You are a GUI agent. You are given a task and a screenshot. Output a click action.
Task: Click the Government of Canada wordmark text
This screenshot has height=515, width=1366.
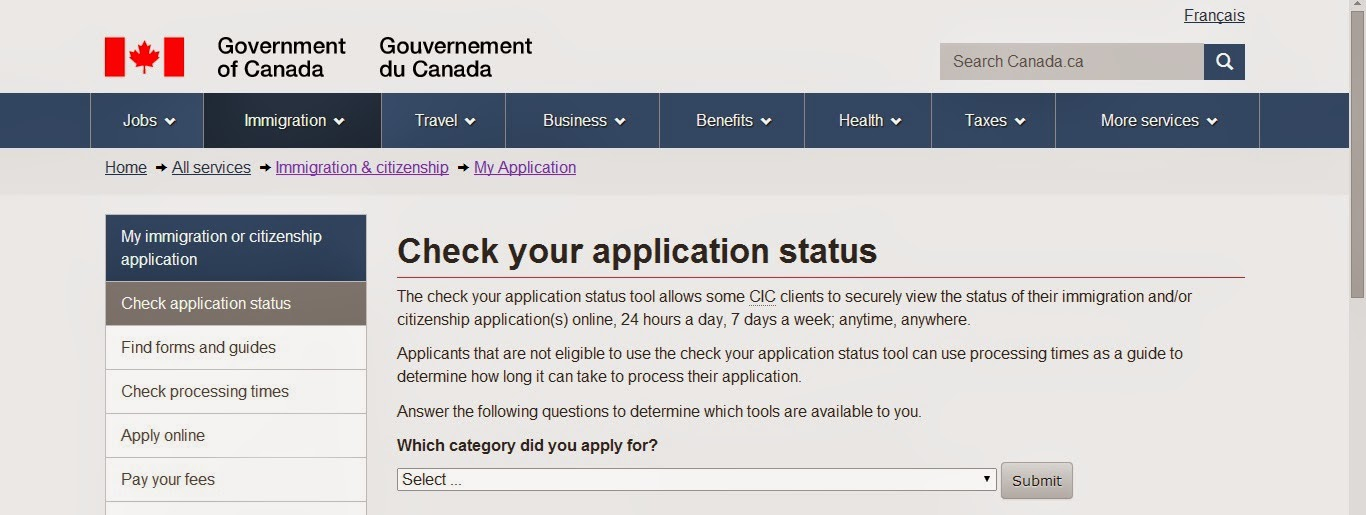pyautogui.click(x=281, y=58)
